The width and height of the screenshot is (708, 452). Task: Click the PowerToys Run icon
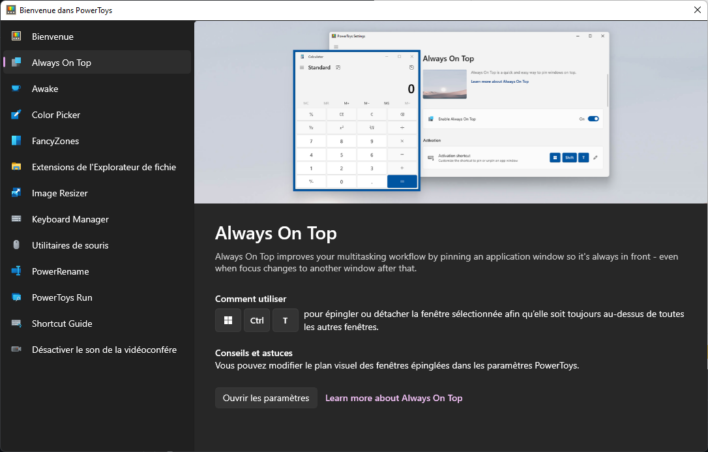(16, 297)
